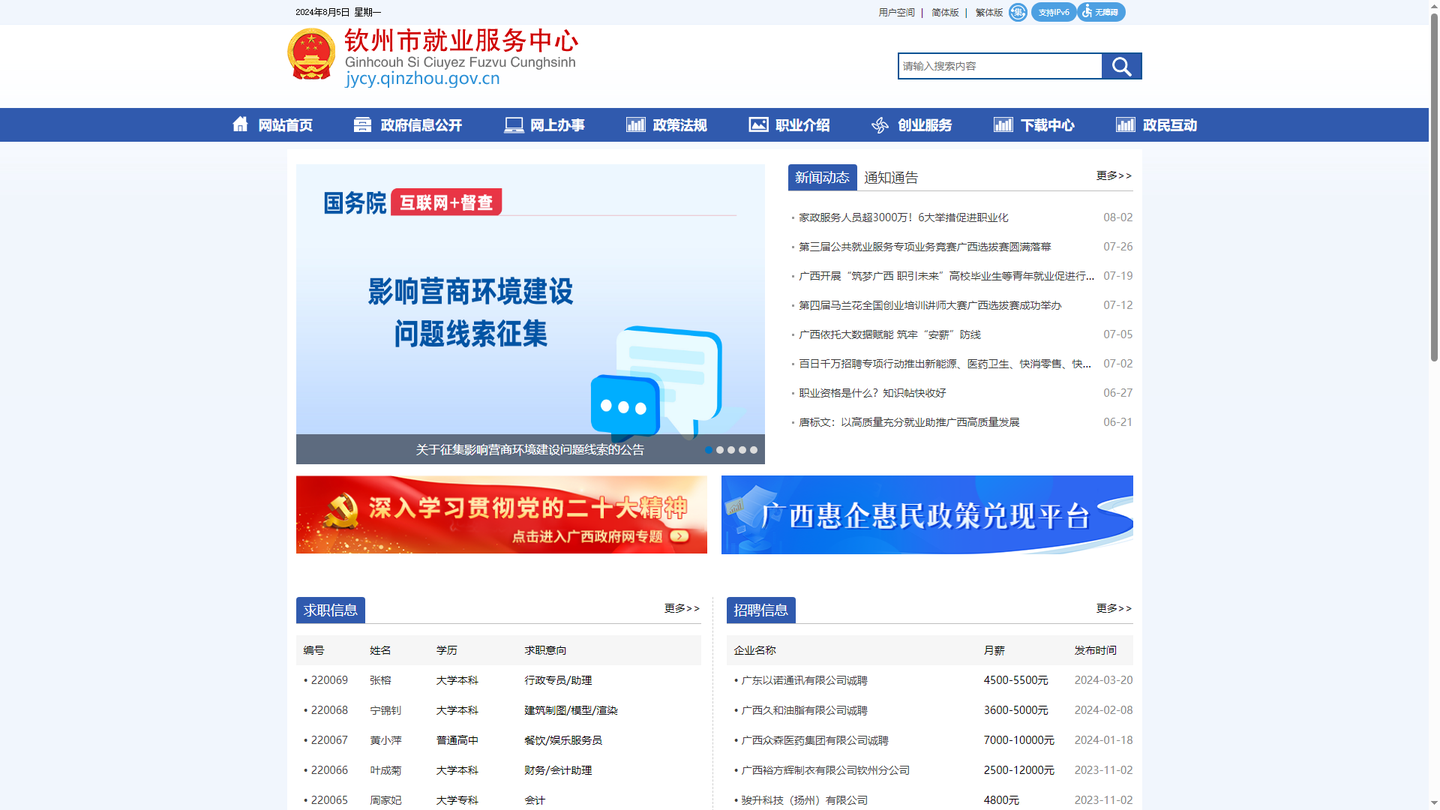Open 网站首页 menu item

285,125
